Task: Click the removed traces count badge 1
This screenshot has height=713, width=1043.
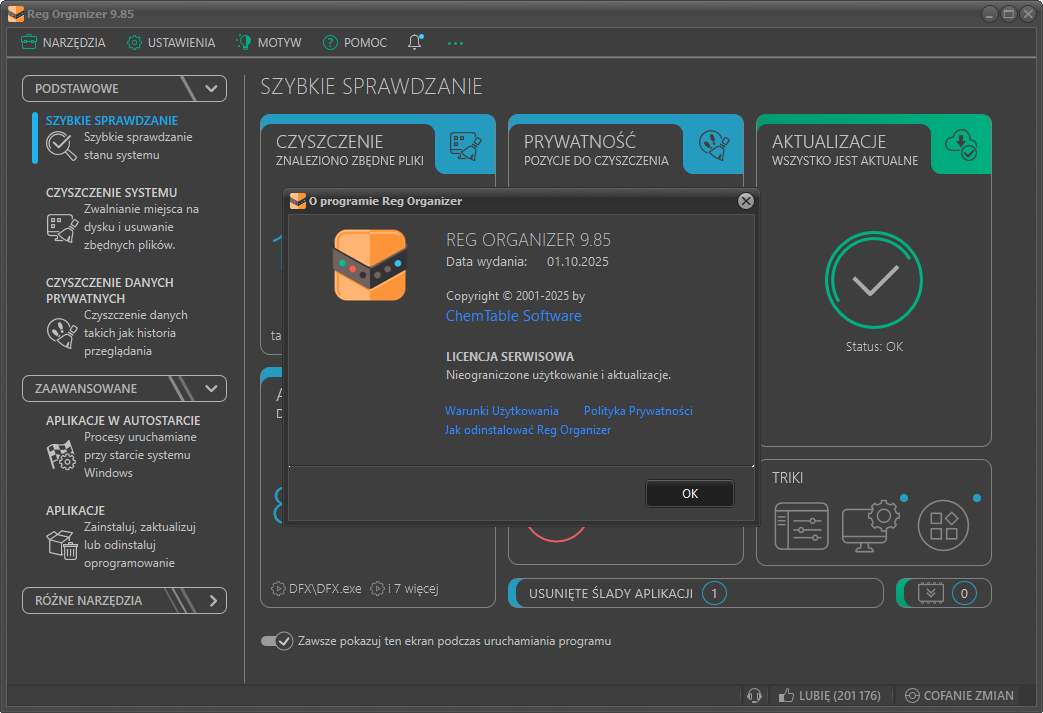Action: click(714, 593)
